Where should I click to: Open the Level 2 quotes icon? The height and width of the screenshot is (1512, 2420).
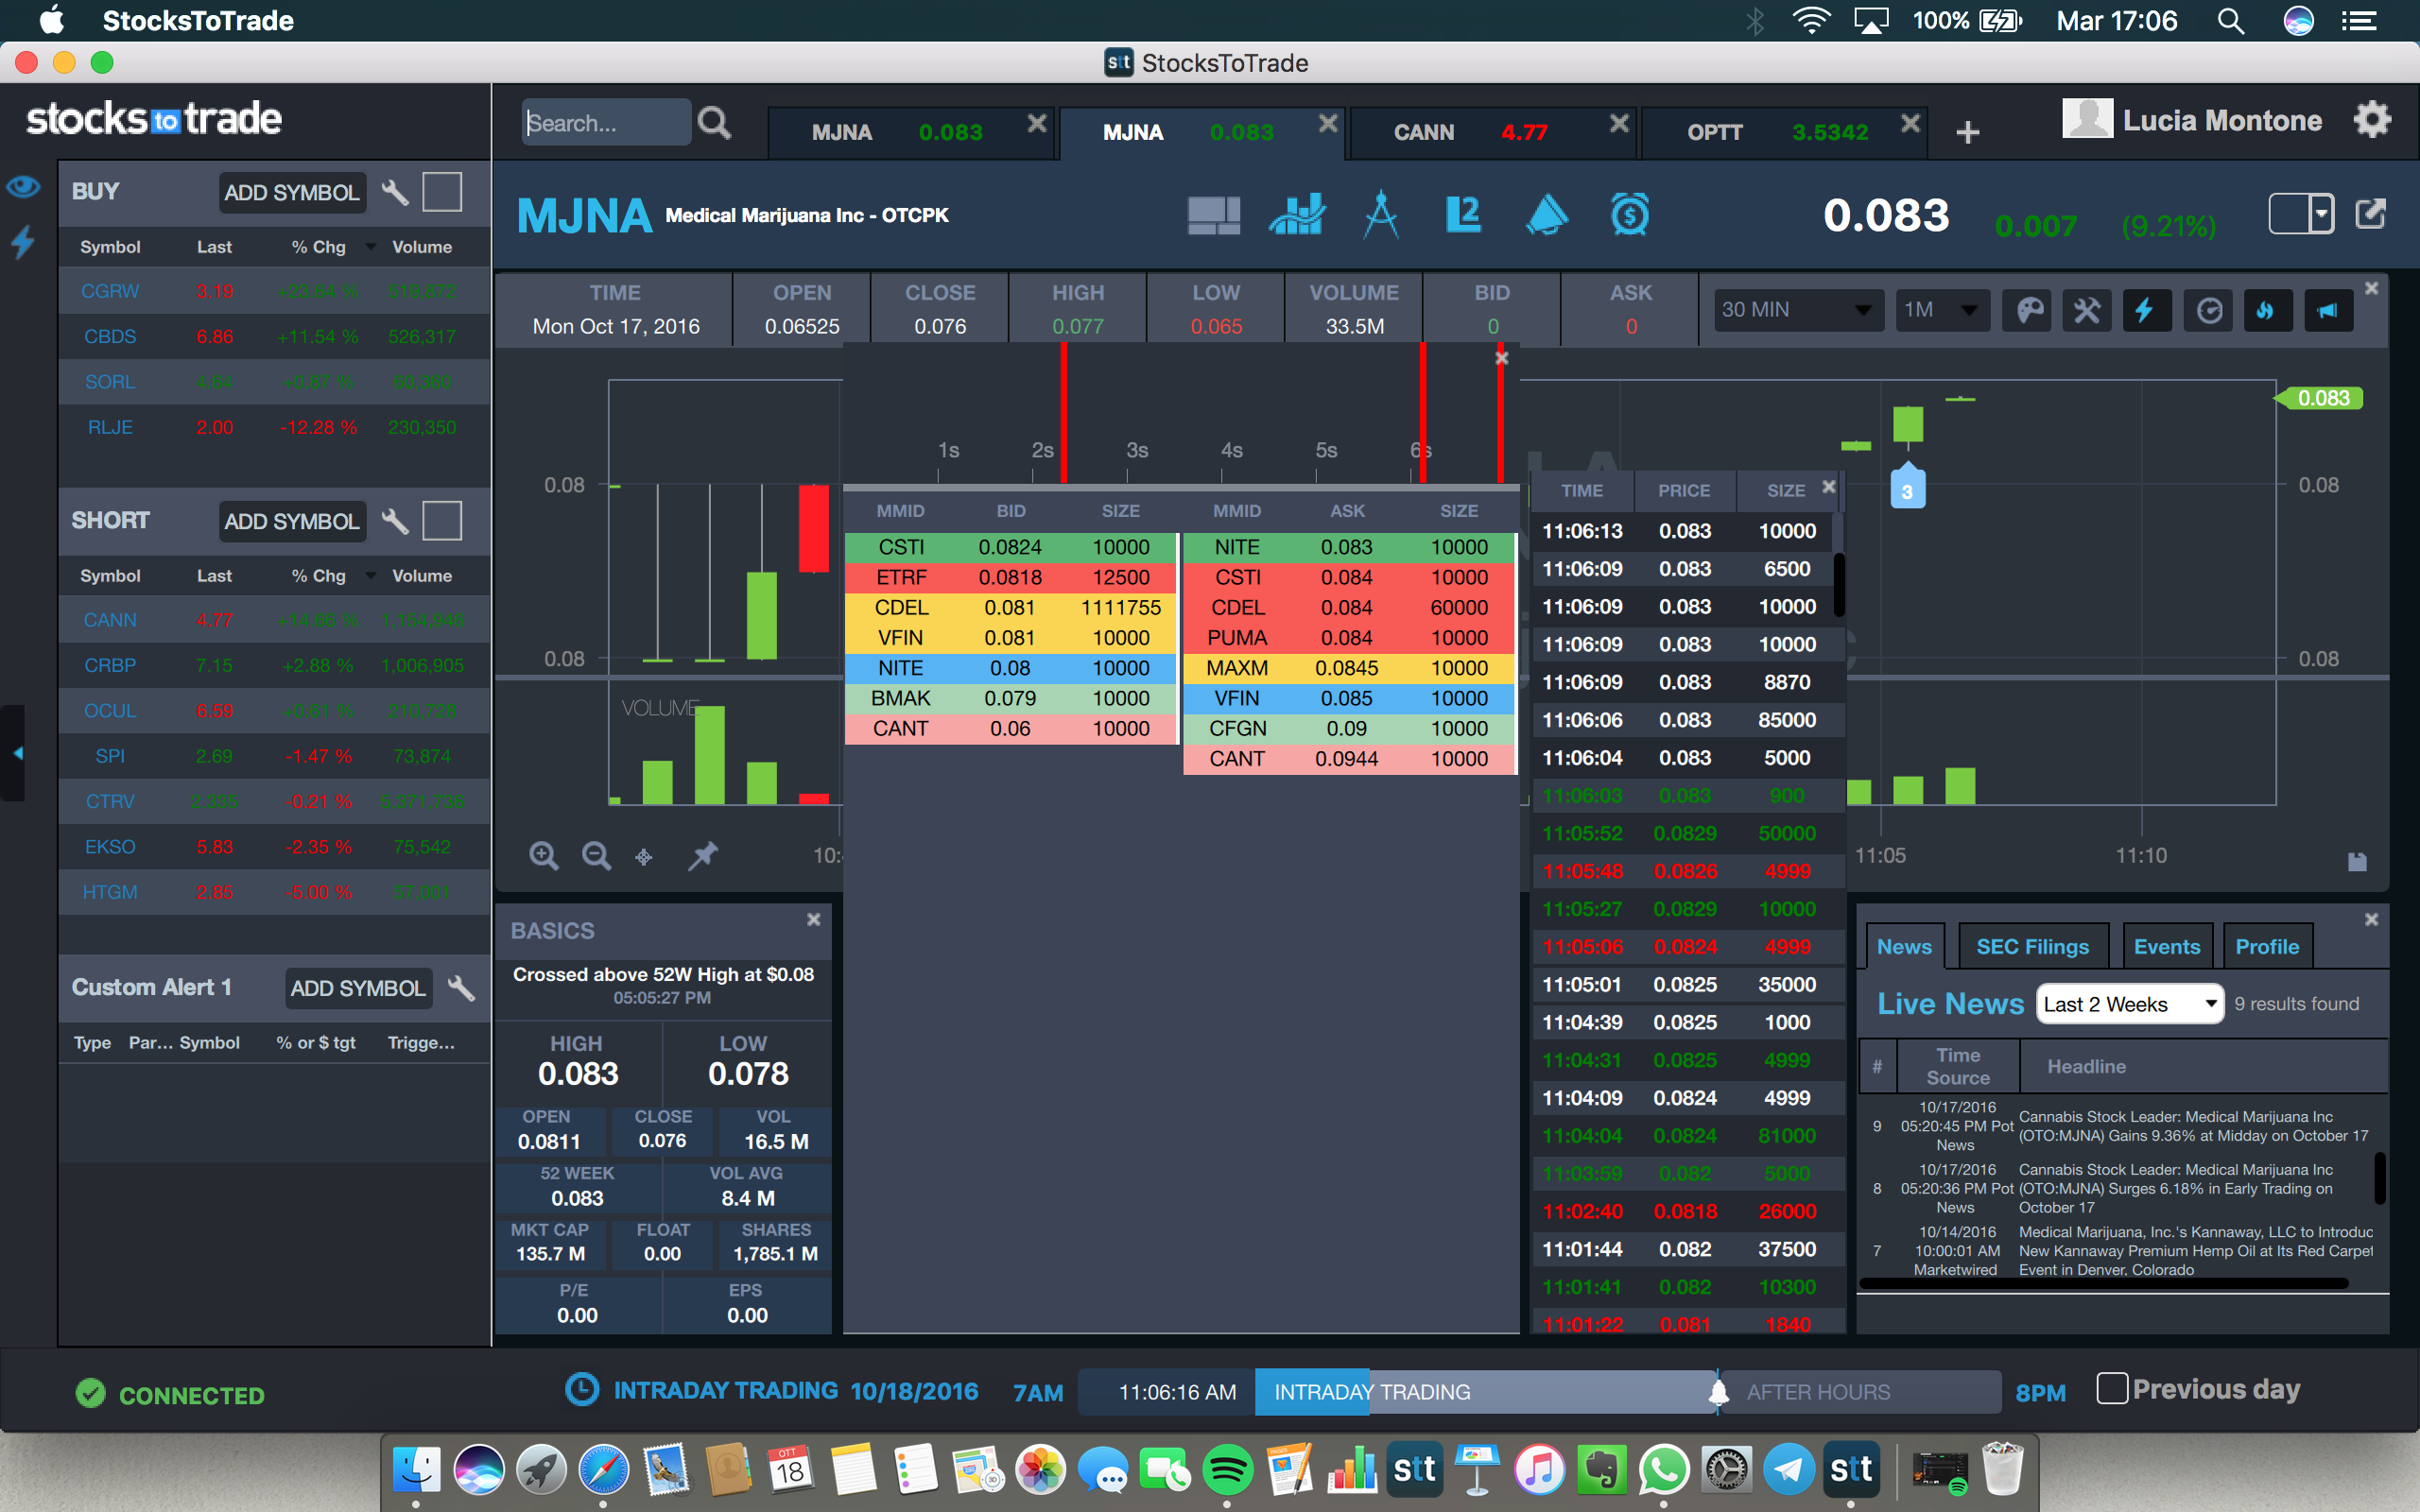pos(1463,215)
